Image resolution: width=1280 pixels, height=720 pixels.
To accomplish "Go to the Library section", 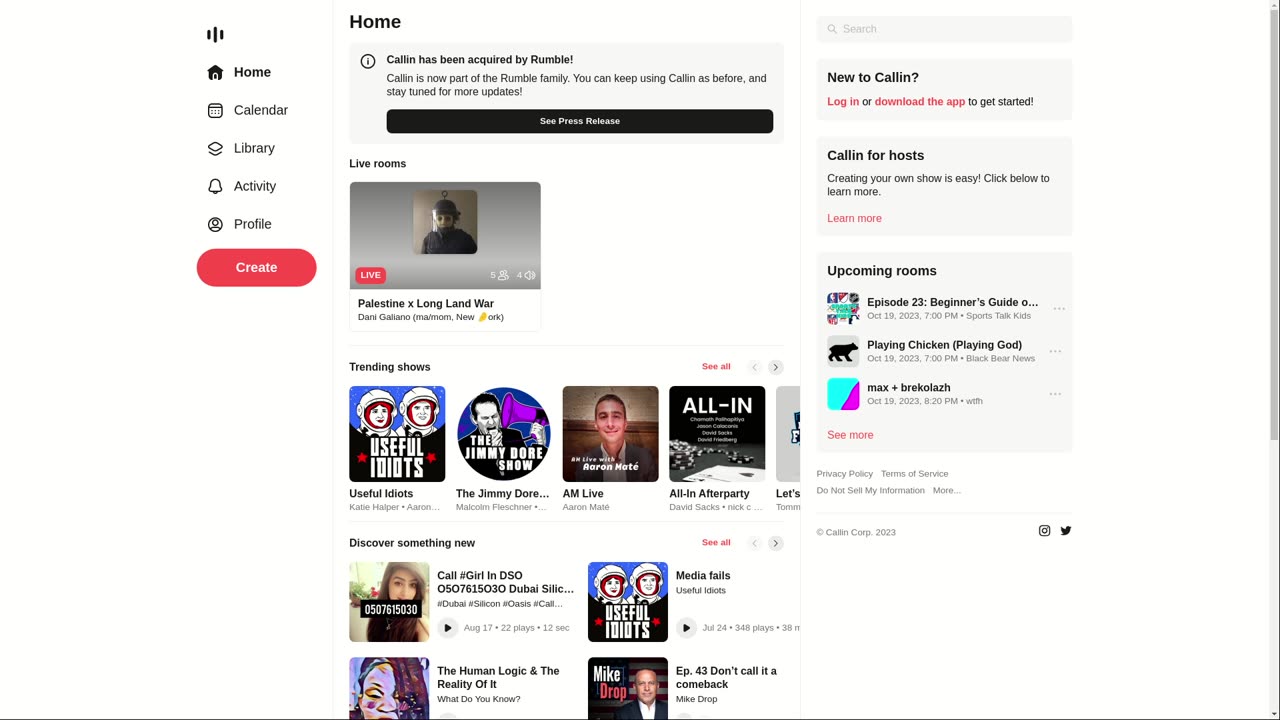I will pyautogui.click(x=240, y=148).
